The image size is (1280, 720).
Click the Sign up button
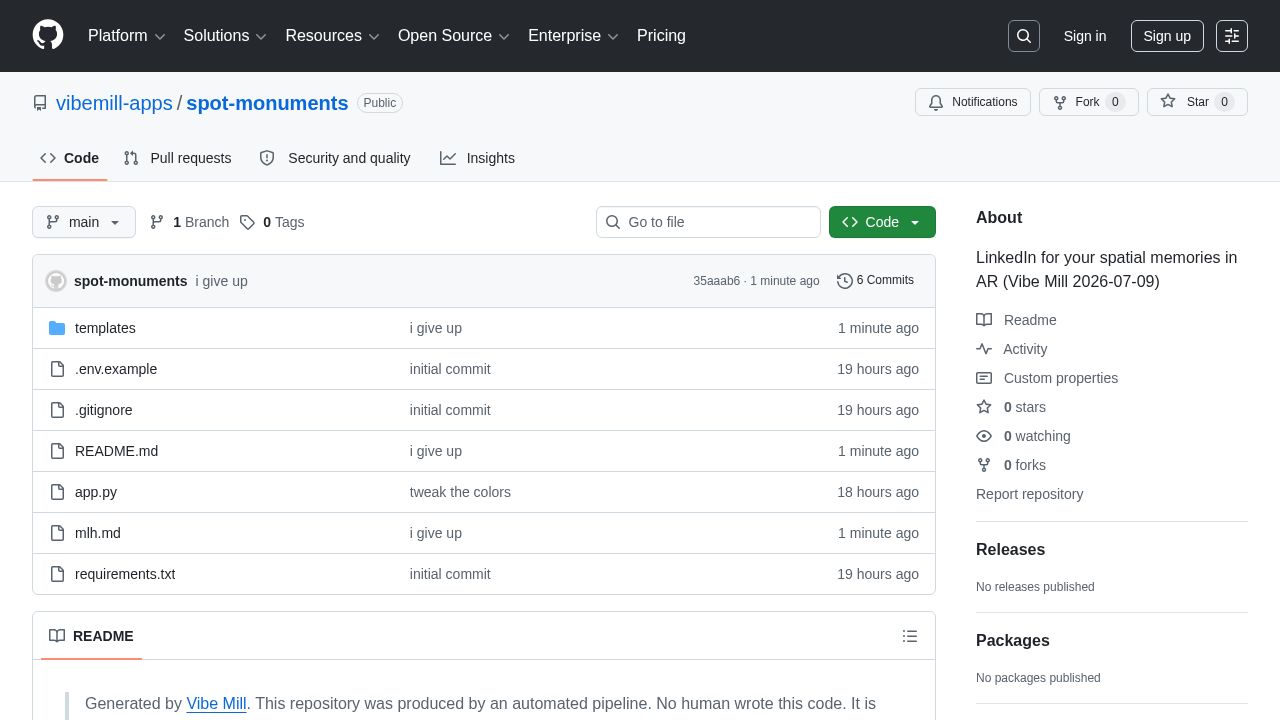click(1167, 36)
